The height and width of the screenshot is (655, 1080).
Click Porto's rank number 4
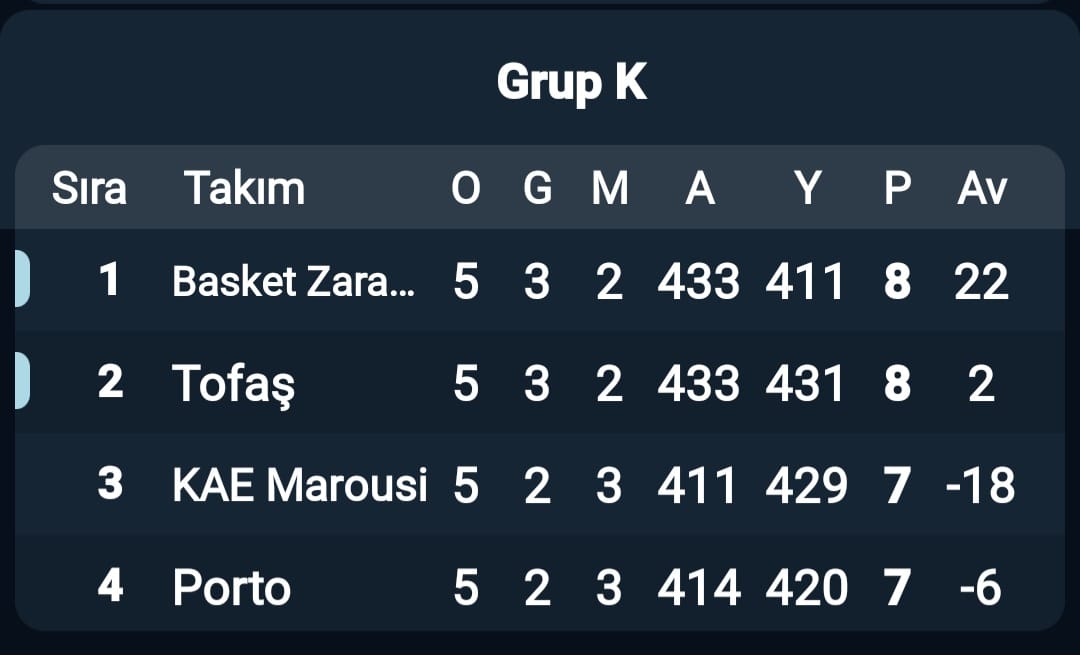coord(110,586)
